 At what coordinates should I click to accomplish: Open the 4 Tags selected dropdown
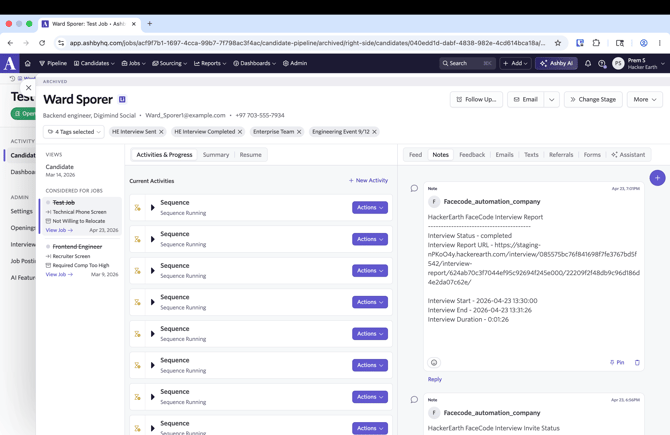(x=73, y=132)
